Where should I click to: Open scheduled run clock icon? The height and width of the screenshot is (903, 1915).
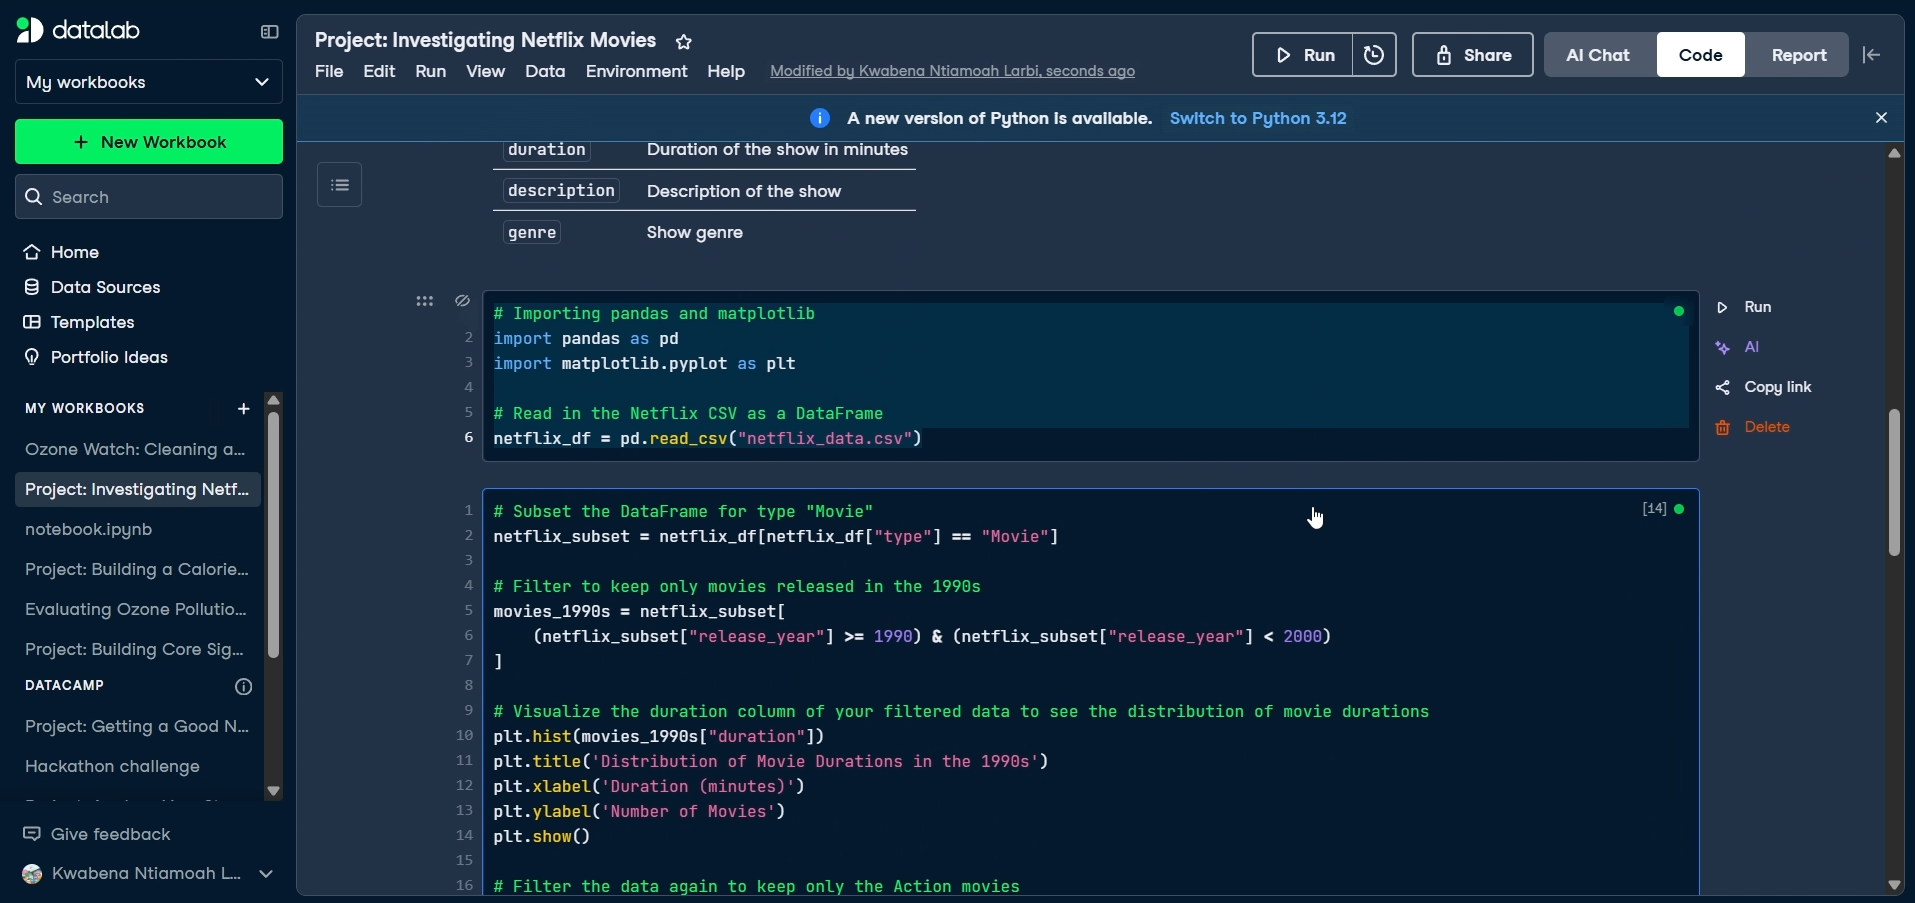[1375, 55]
